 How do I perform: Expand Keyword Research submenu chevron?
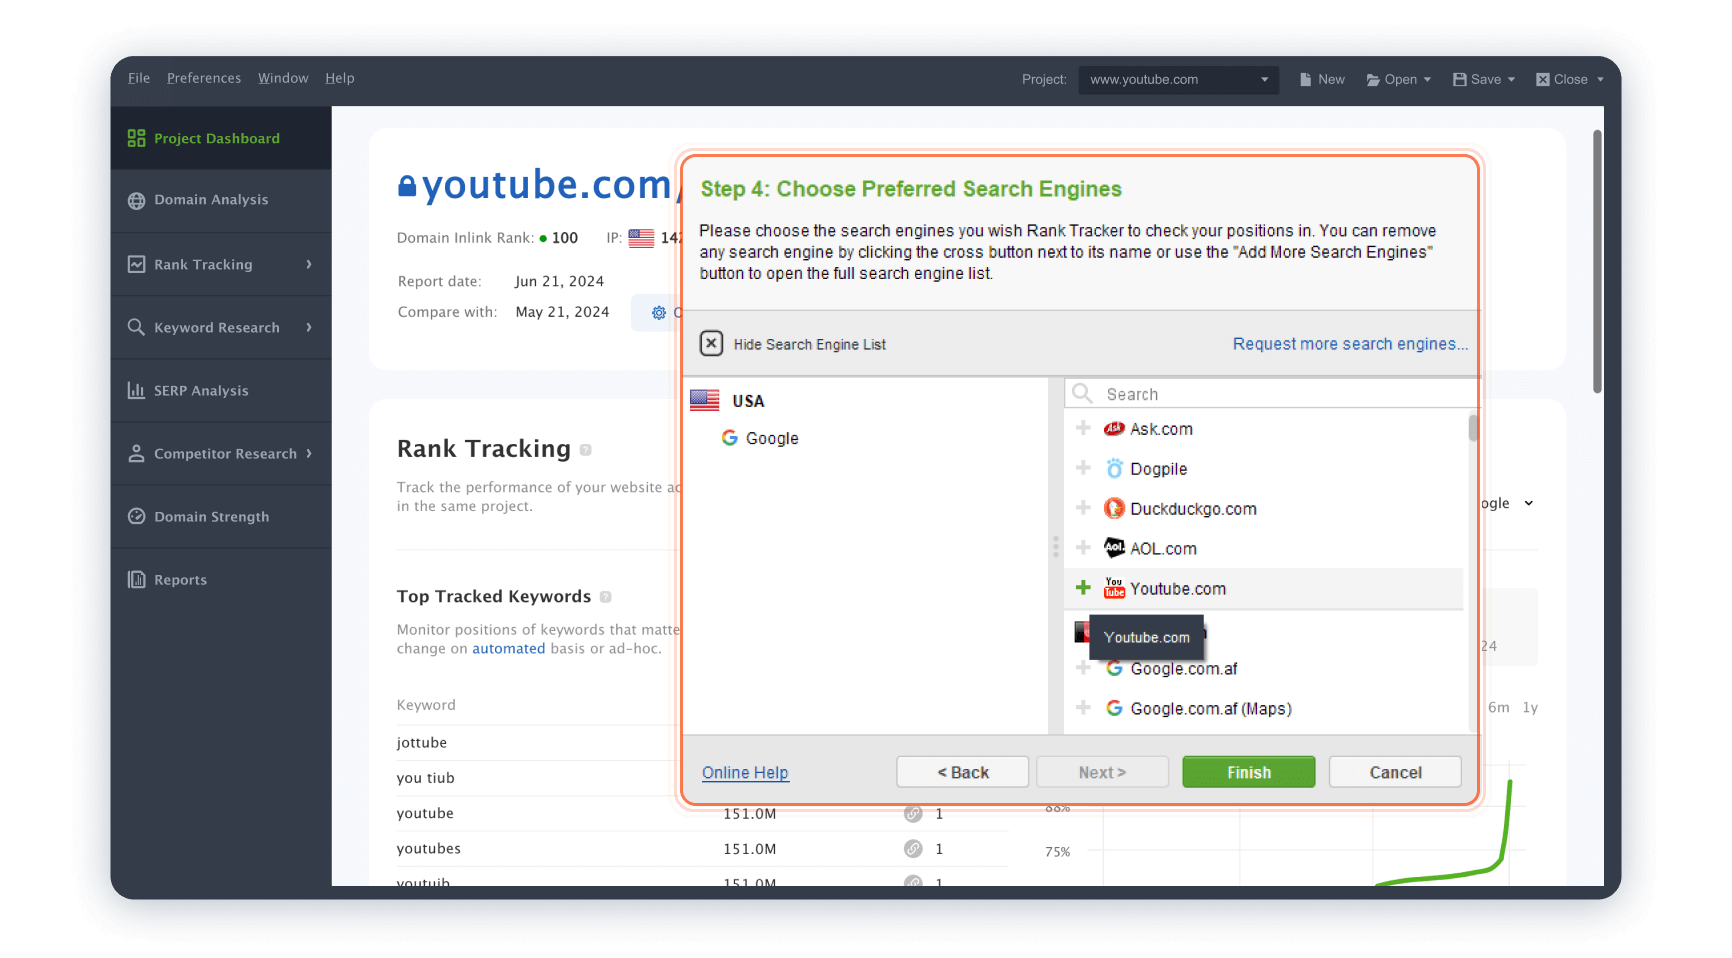coord(309,327)
